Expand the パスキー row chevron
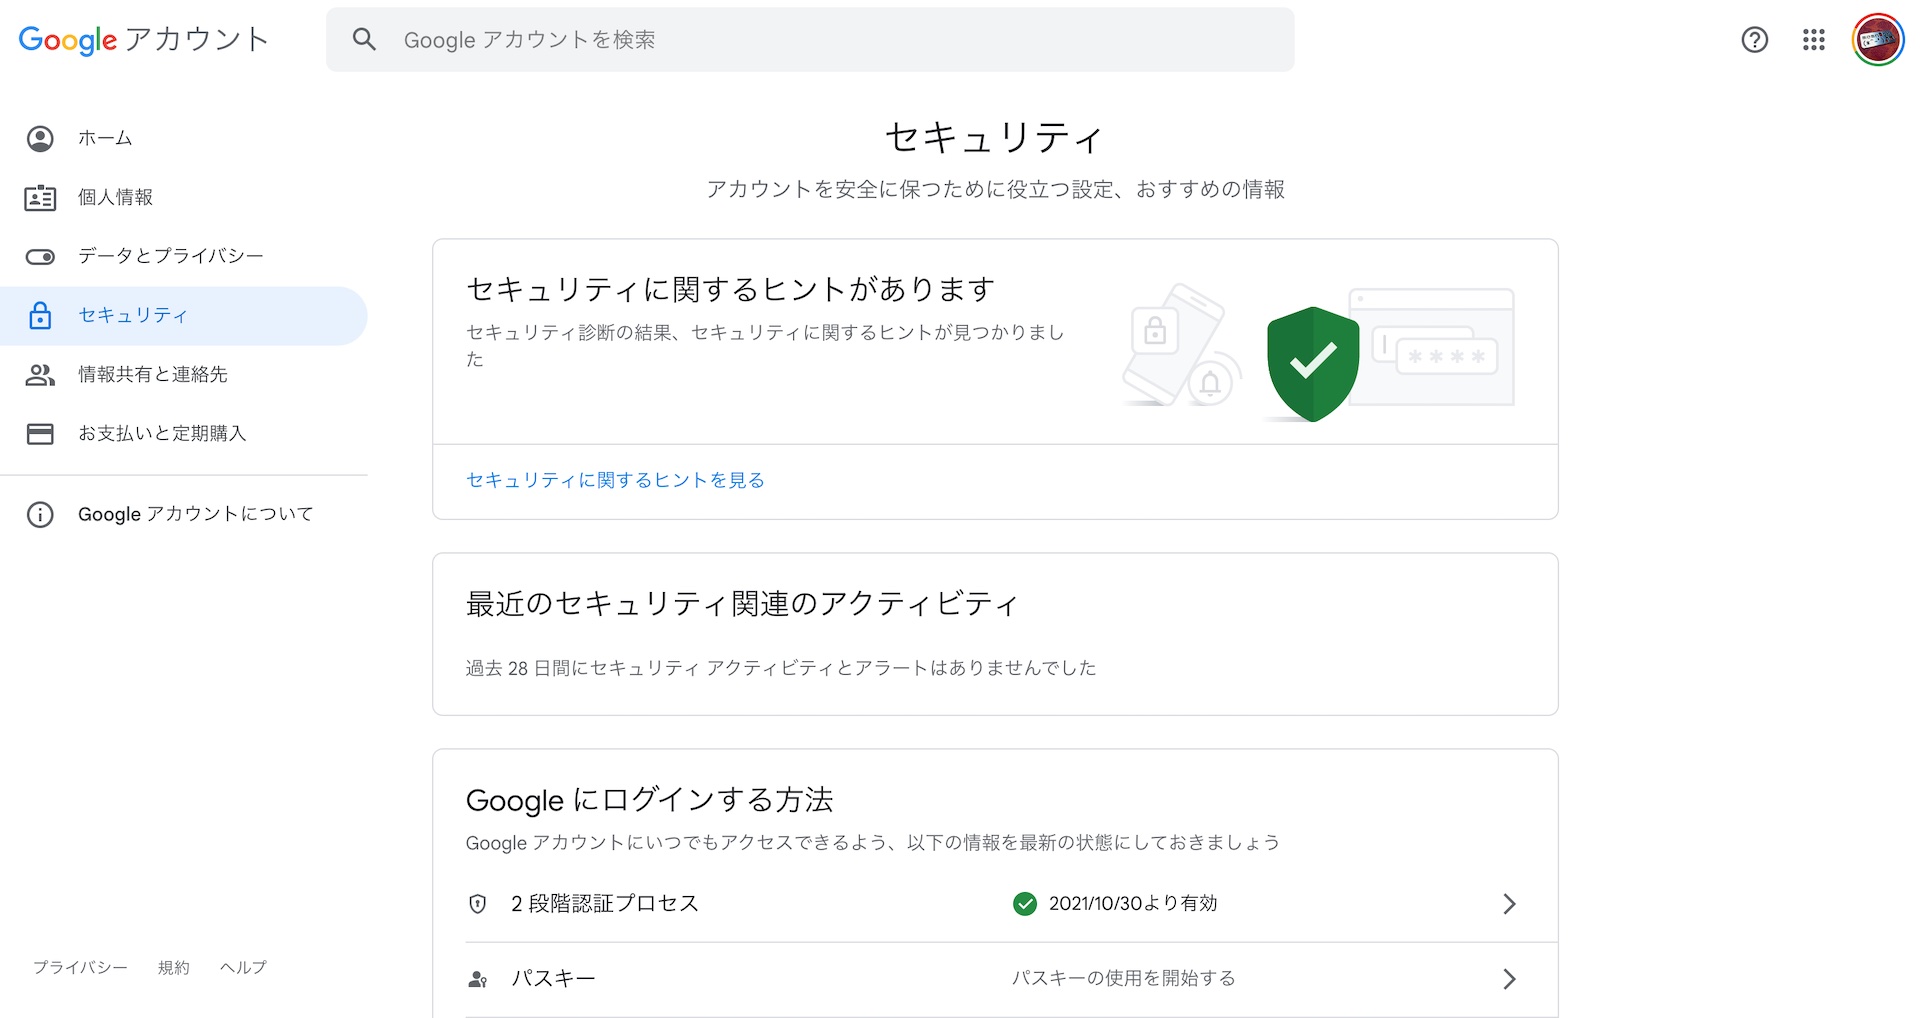Image resolution: width=1920 pixels, height=1018 pixels. pos(1509,979)
